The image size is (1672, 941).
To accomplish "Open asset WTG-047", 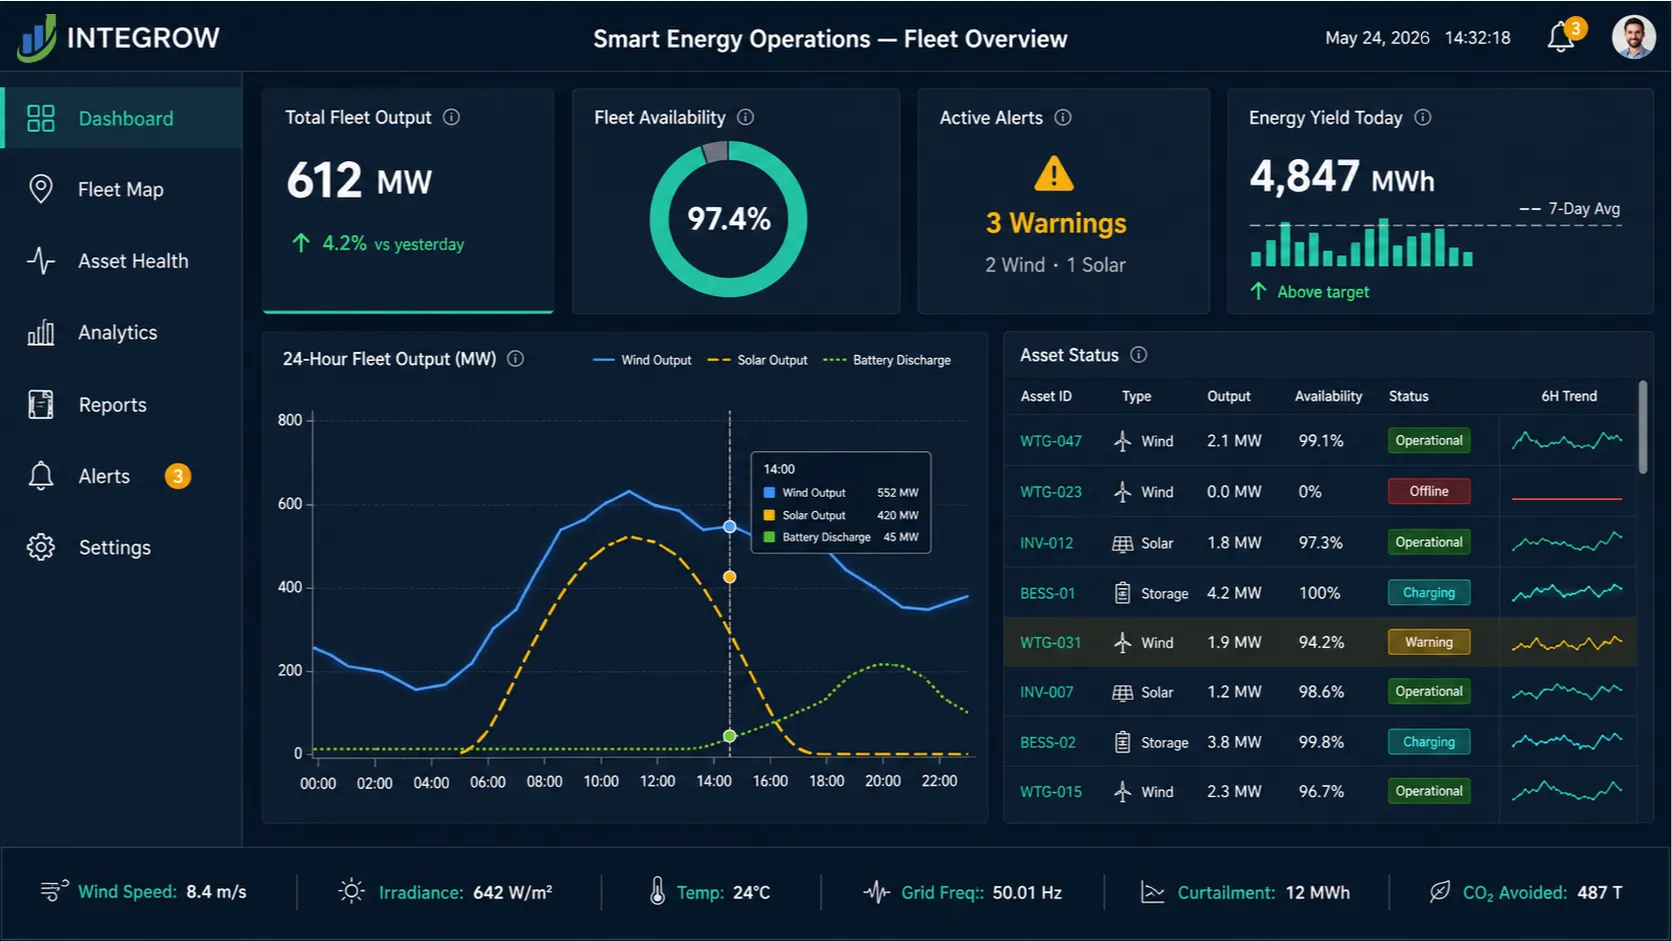I will [1051, 441].
